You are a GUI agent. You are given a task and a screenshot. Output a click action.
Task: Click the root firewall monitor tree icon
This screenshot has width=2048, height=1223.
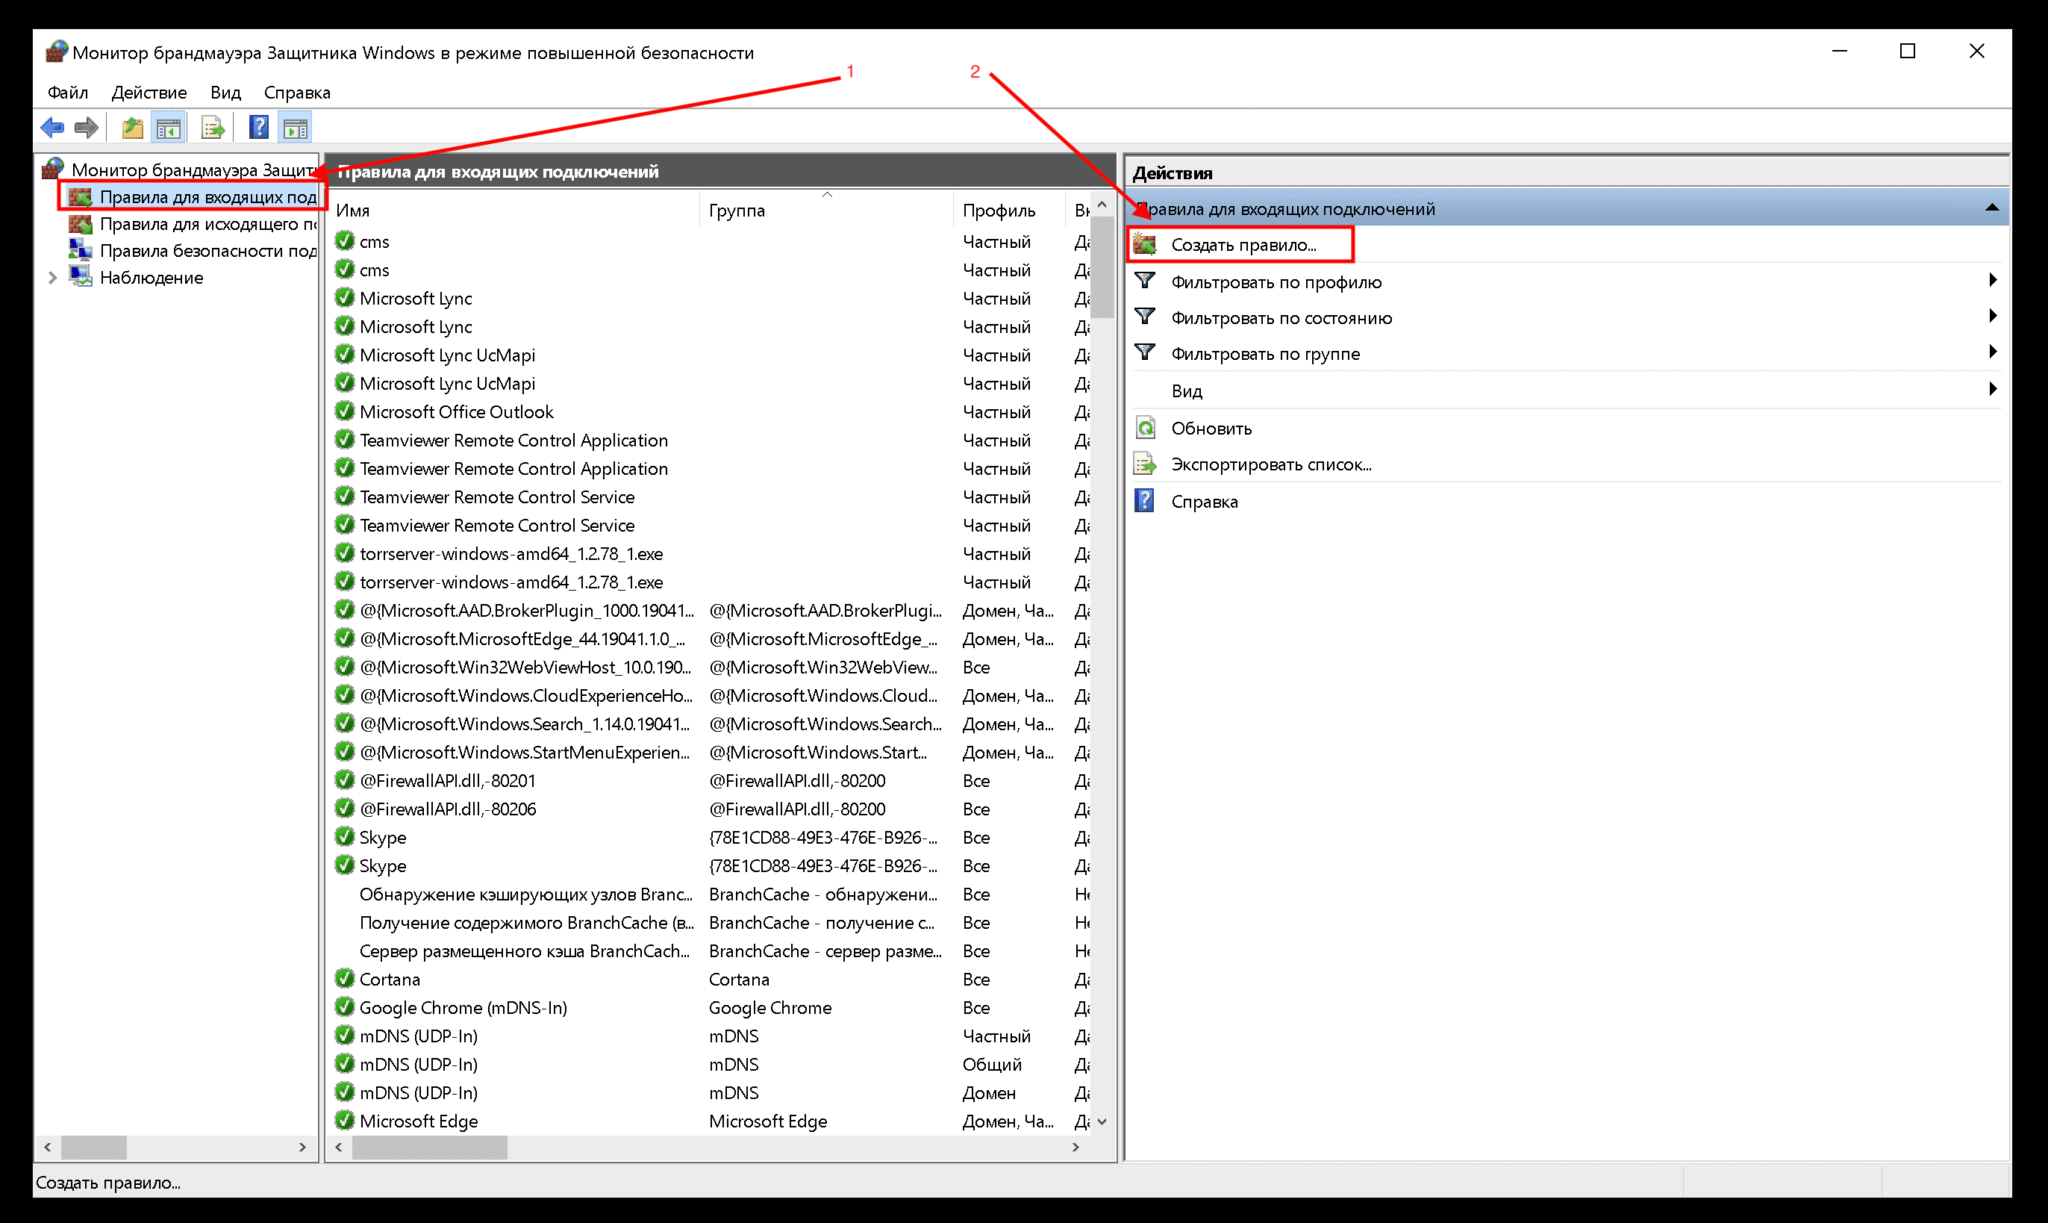pyautogui.click(x=53, y=169)
